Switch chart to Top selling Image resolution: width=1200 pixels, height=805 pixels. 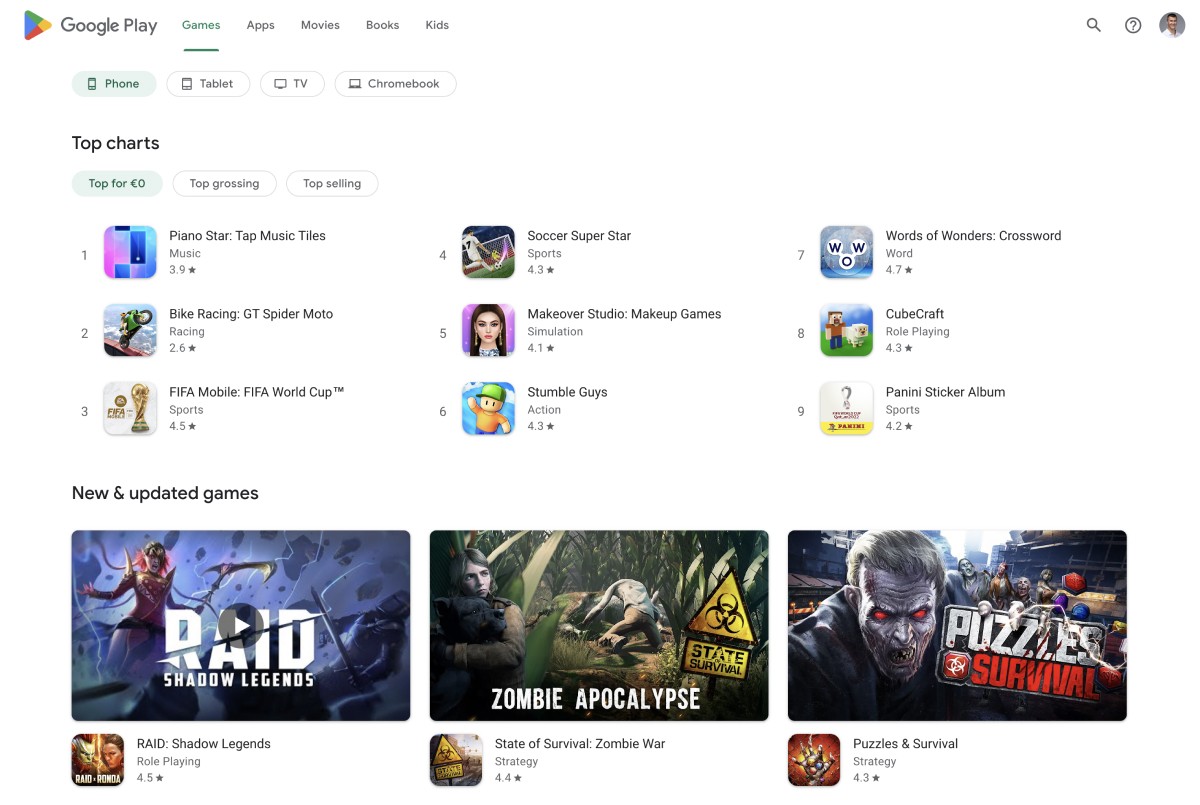tap(332, 184)
